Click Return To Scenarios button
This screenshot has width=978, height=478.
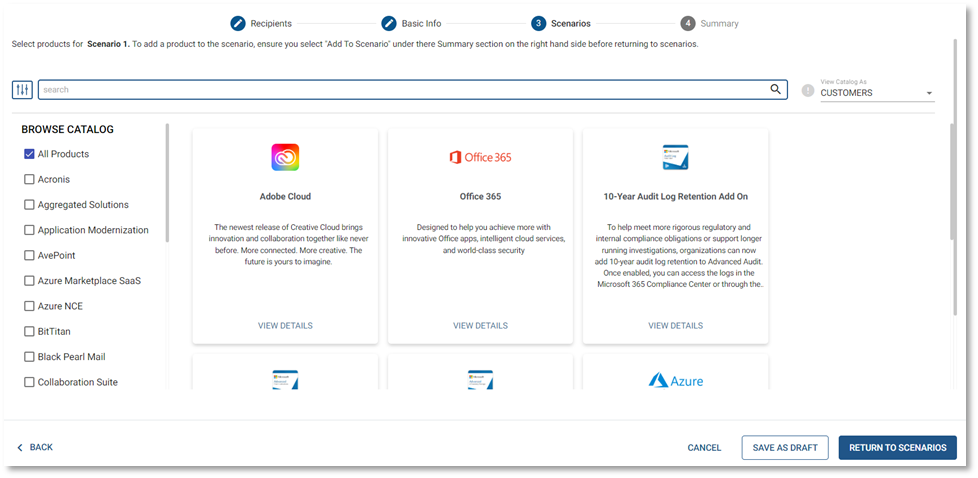coord(898,447)
